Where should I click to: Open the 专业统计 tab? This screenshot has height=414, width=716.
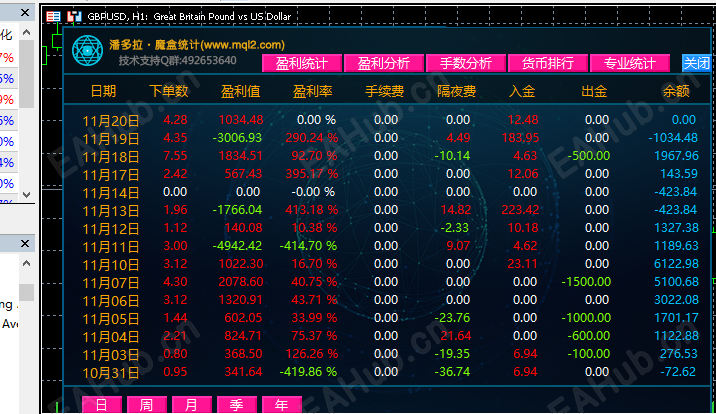(630, 63)
